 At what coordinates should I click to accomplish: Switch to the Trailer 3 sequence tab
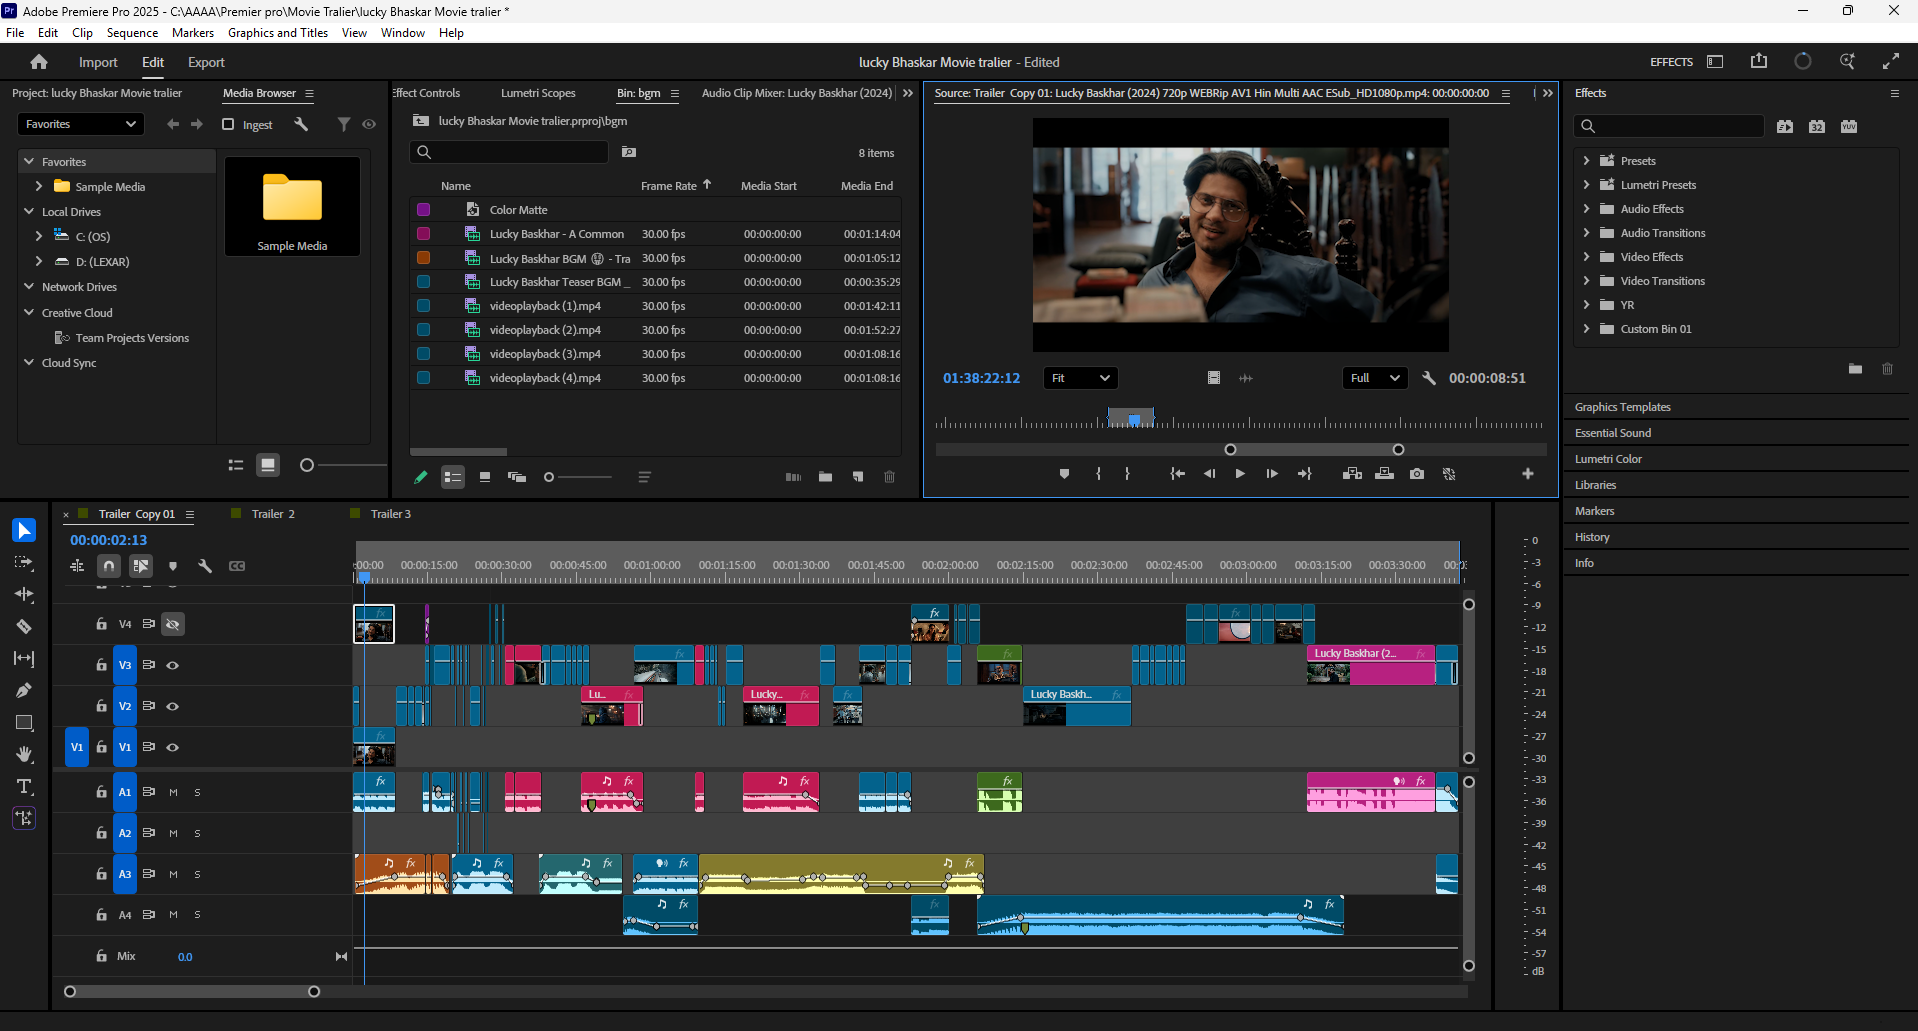[391, 514]
